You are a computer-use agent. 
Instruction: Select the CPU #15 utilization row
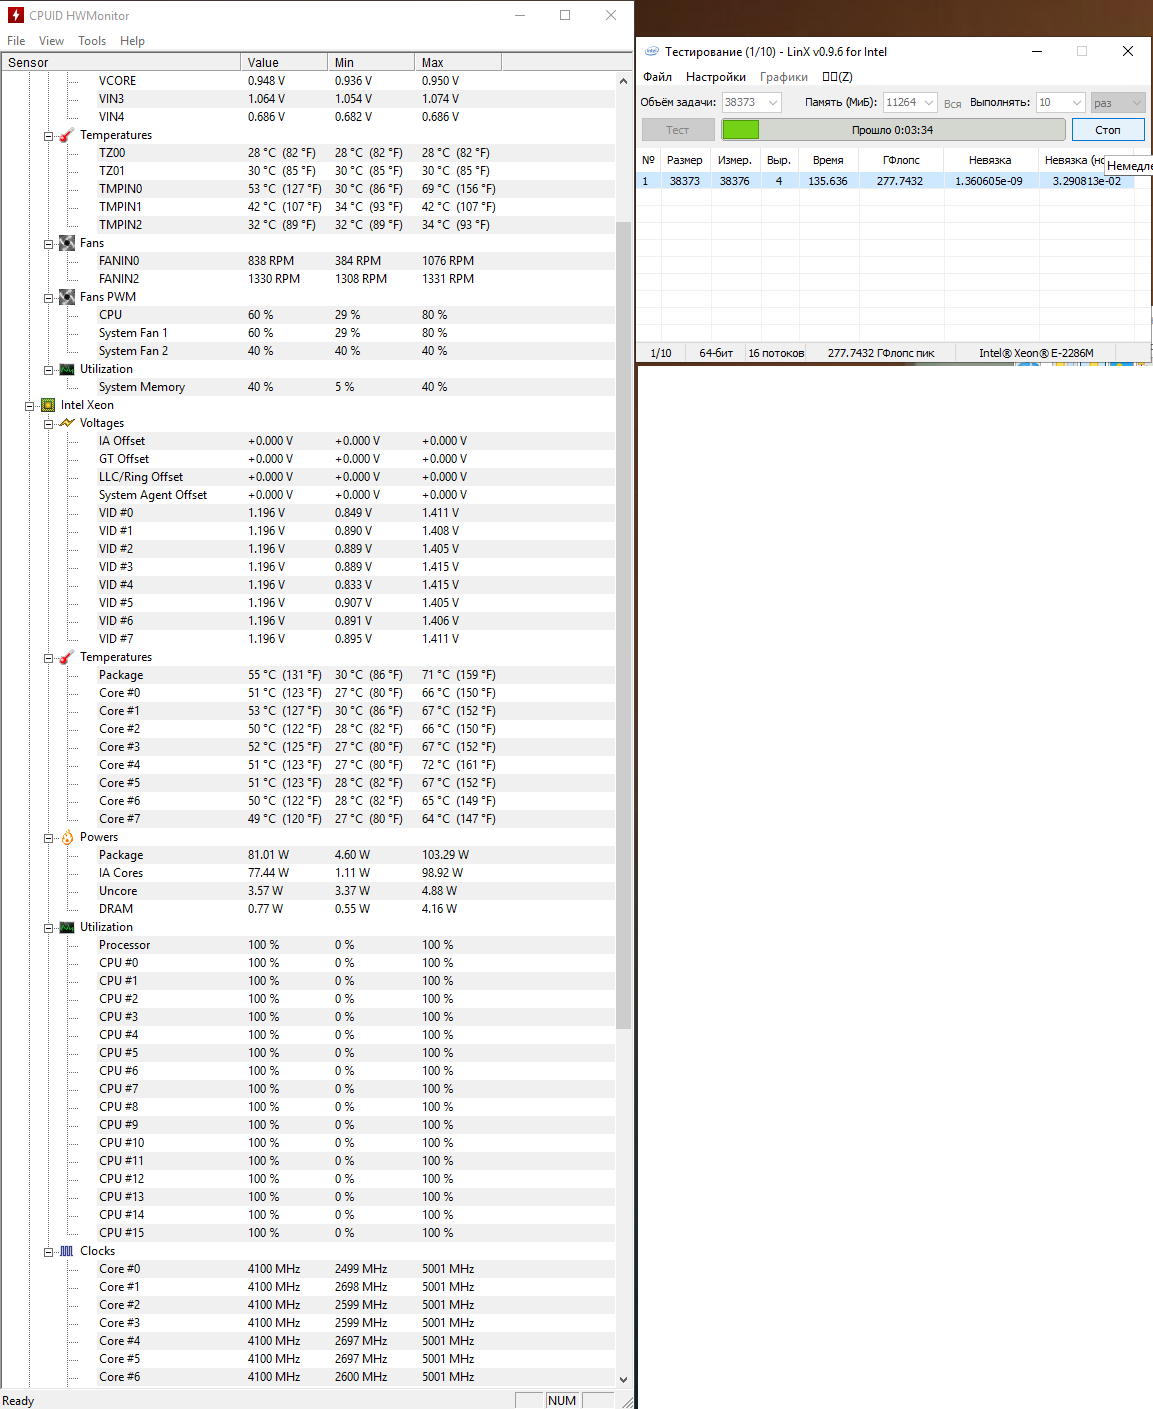[308, 1233]
